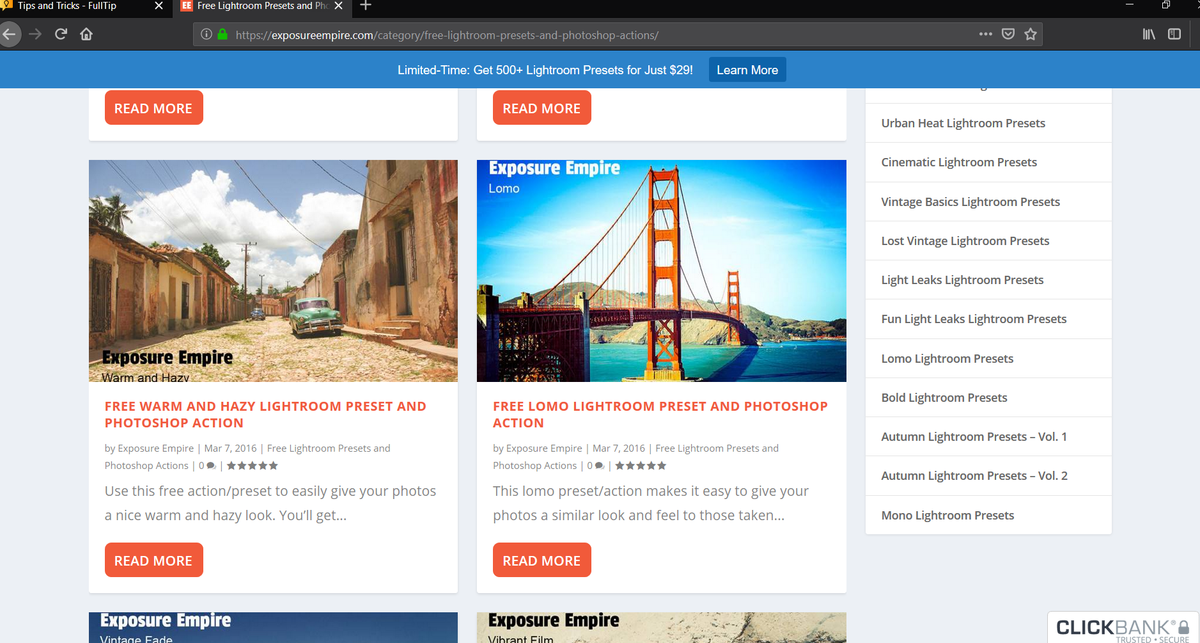
Task: Open the Golden Gate Lomo thumbnail
Action: click(661, 271)
